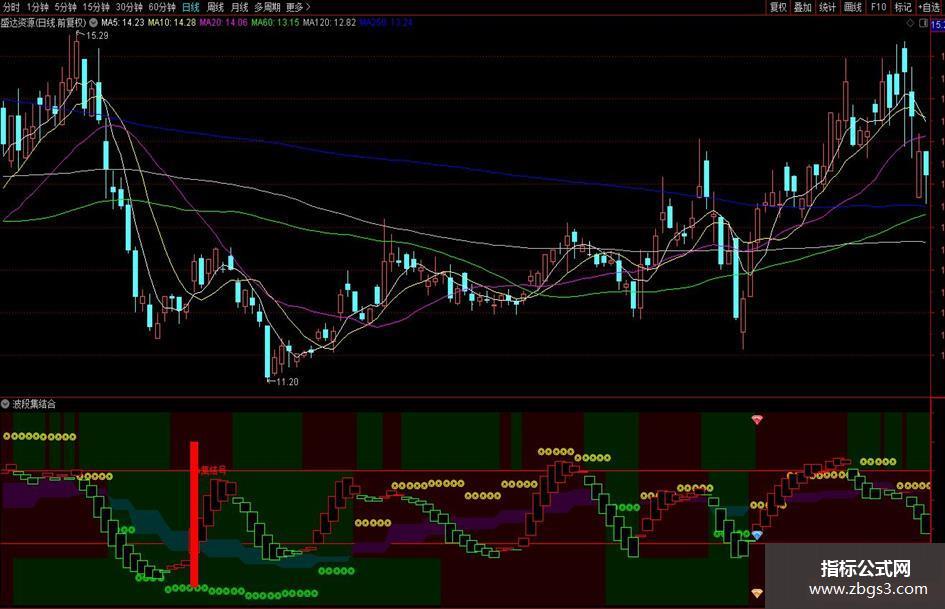Click the 15.29 high price marker
Screen dimensions: 945x609
(x=97, y=36)
